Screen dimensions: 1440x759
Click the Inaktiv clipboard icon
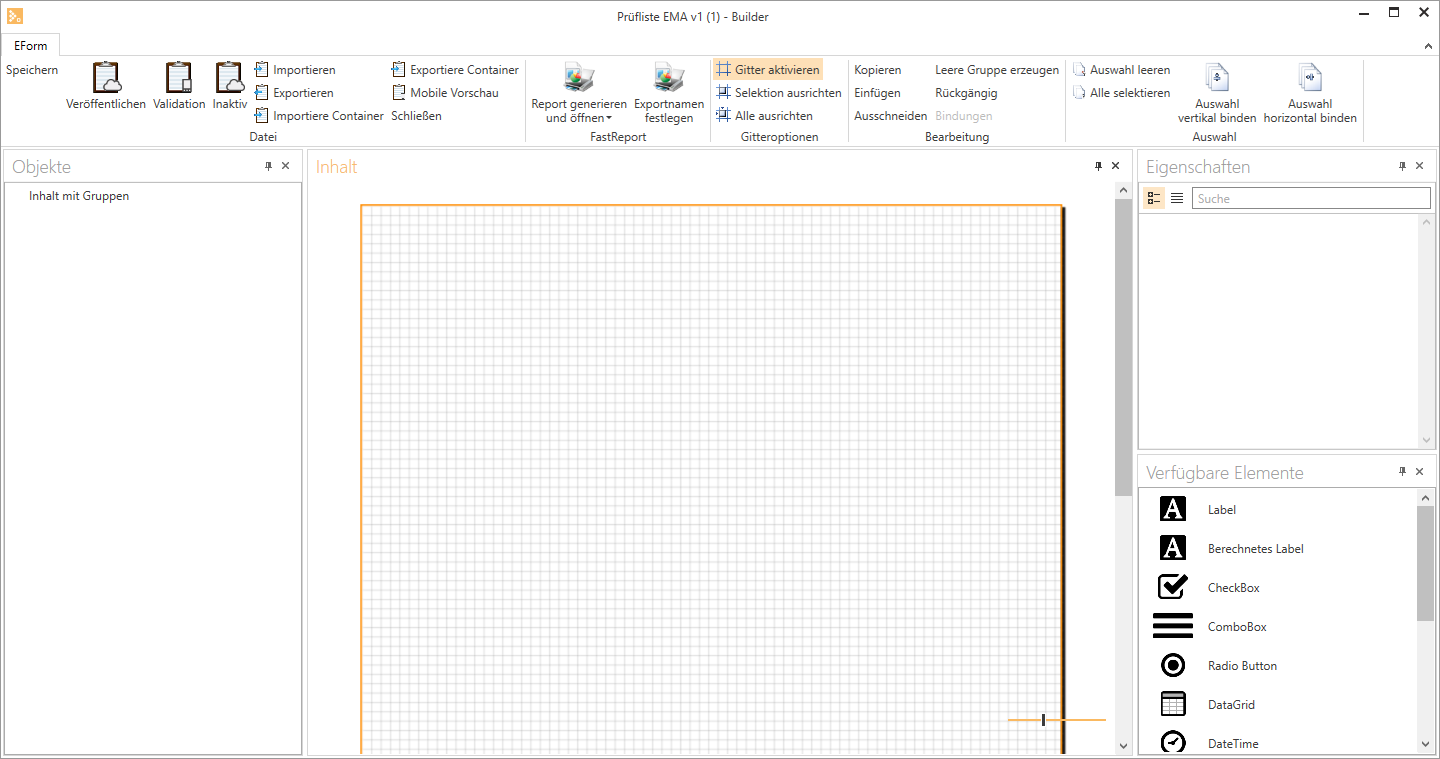click(229, 78)
